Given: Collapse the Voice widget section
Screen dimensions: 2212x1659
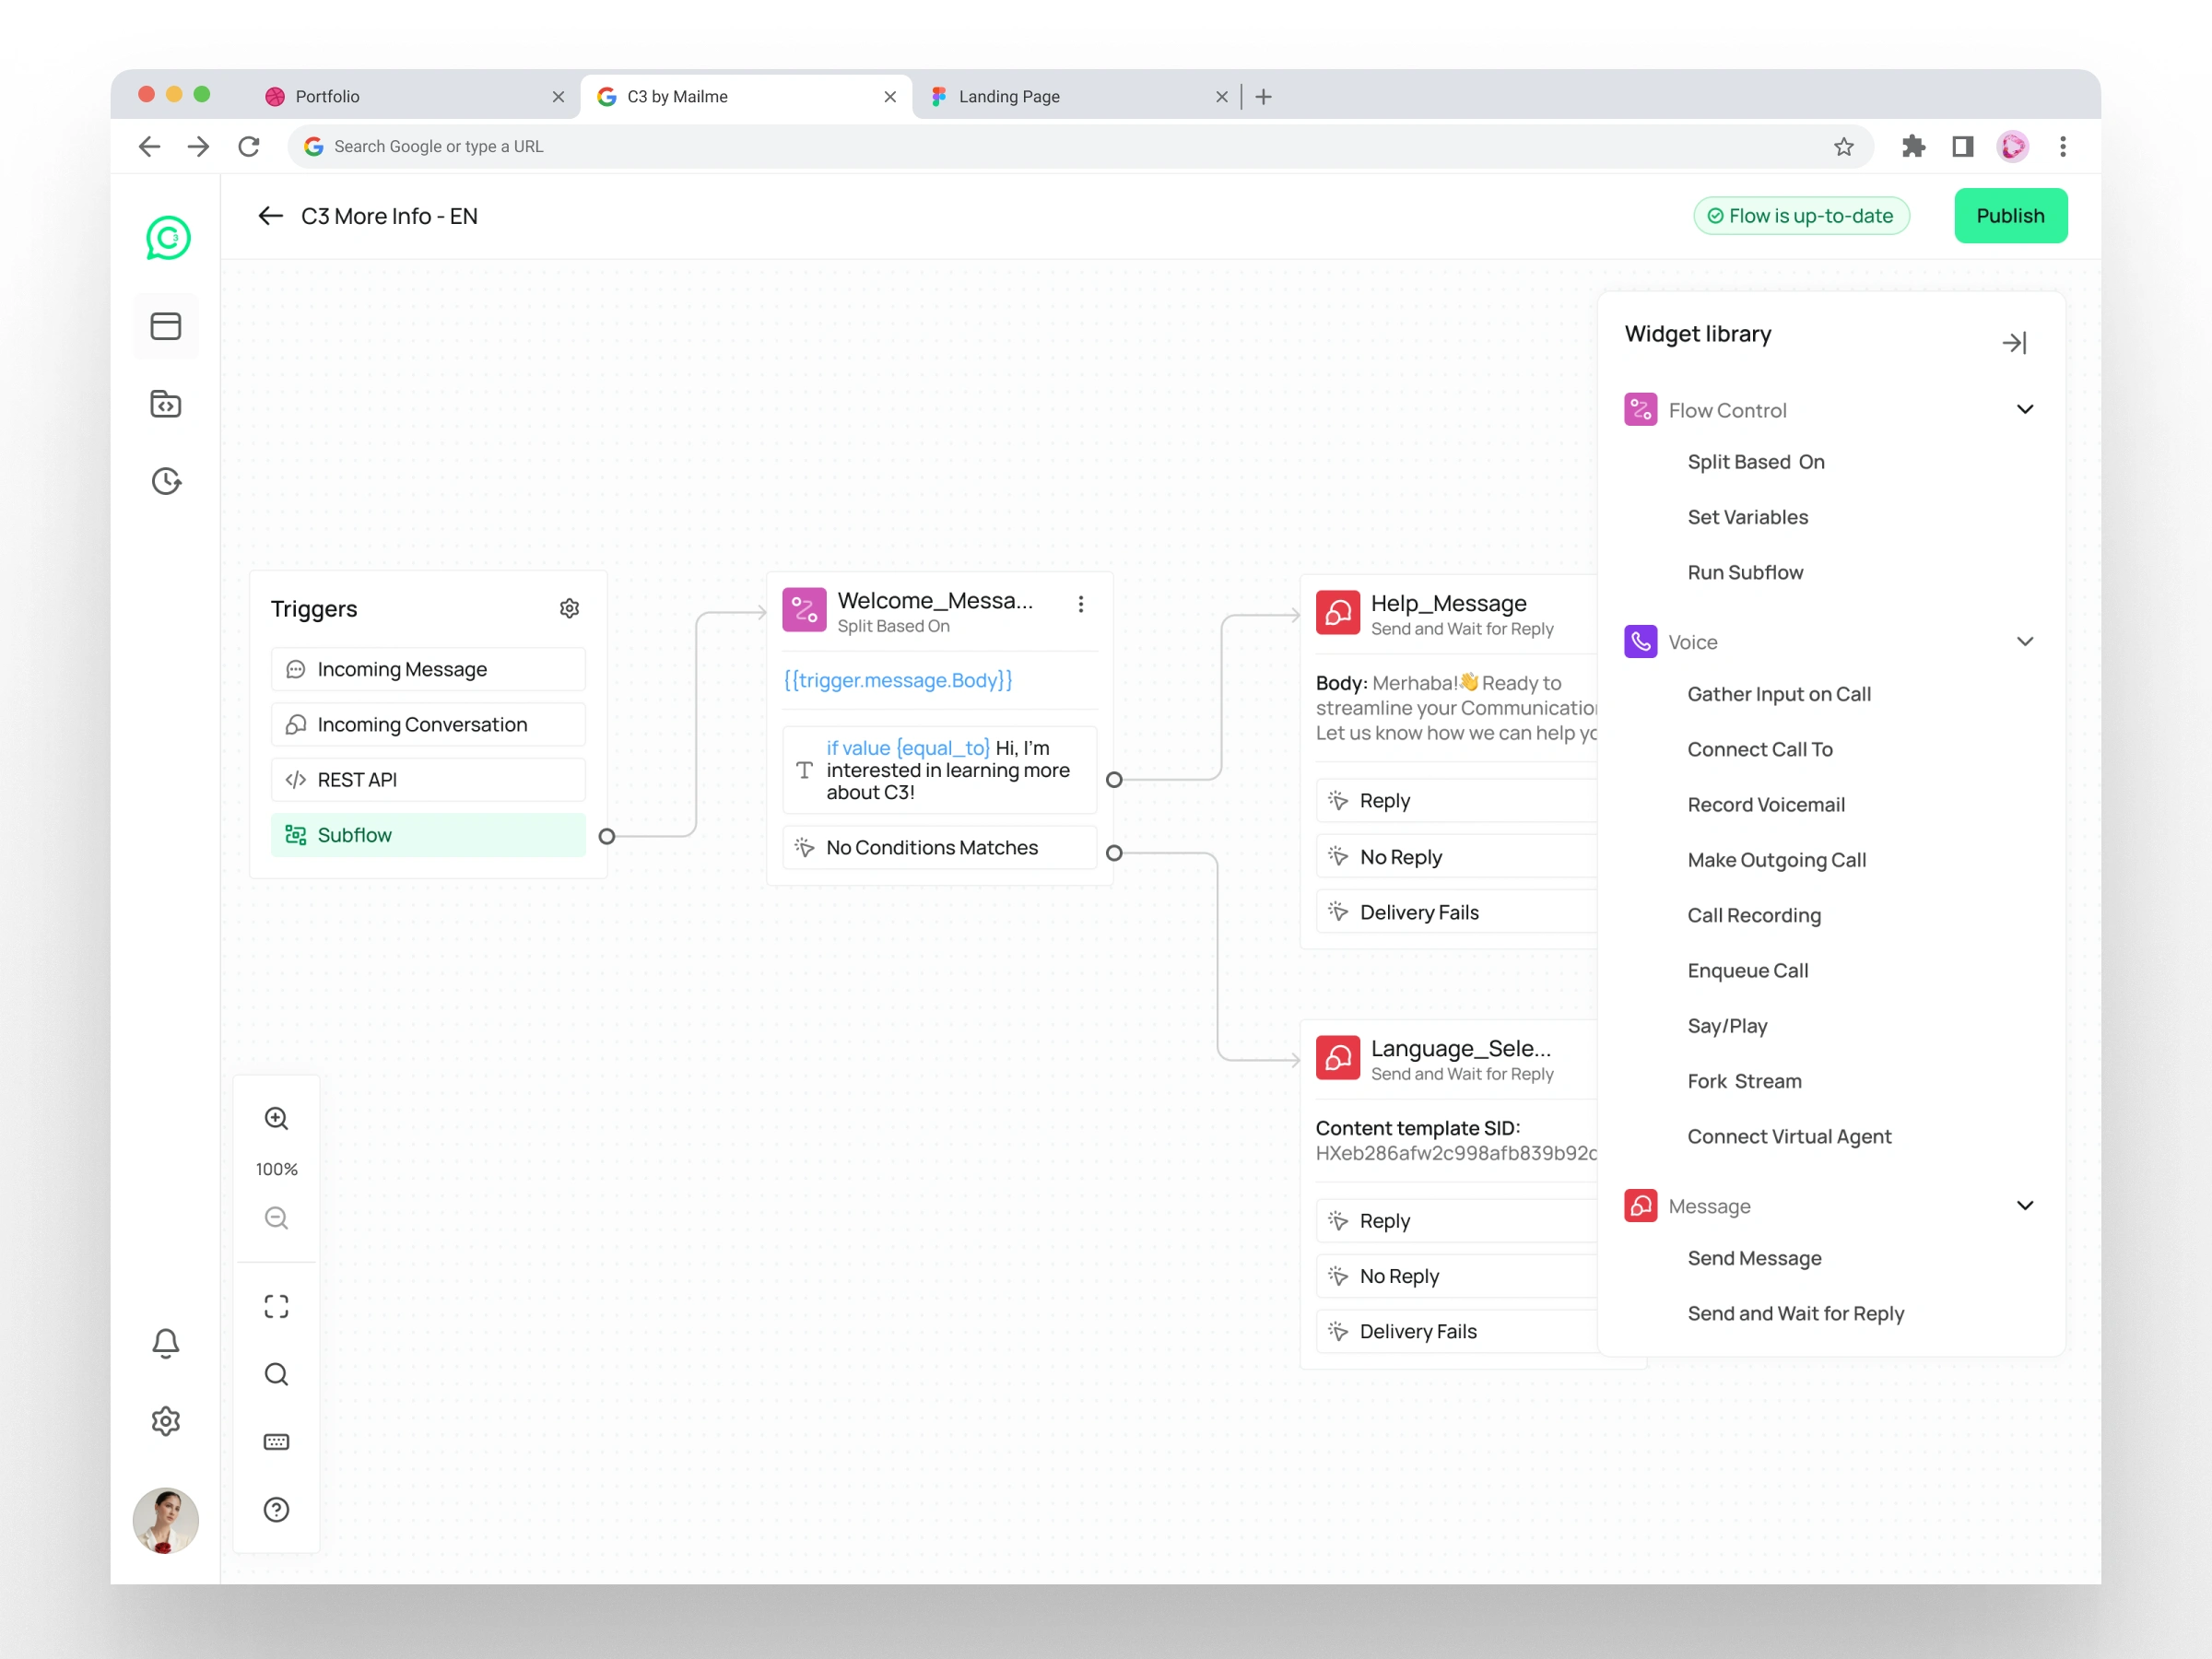Looking at the screenshot, I should pyautogui.click(x=2026, y=641).
